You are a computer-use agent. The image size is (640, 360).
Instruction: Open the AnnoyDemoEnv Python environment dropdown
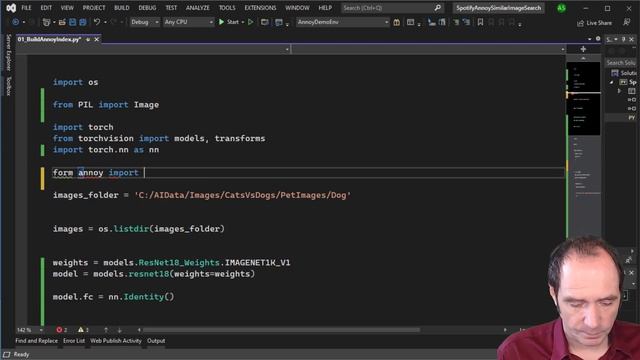[342, 22]
